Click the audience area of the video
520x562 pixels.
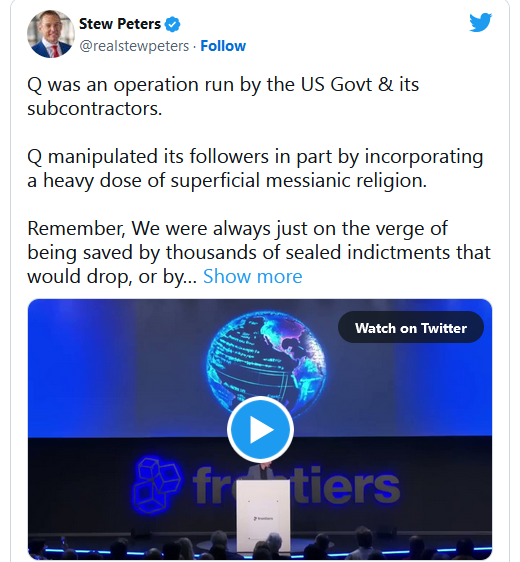coord(260,547)
